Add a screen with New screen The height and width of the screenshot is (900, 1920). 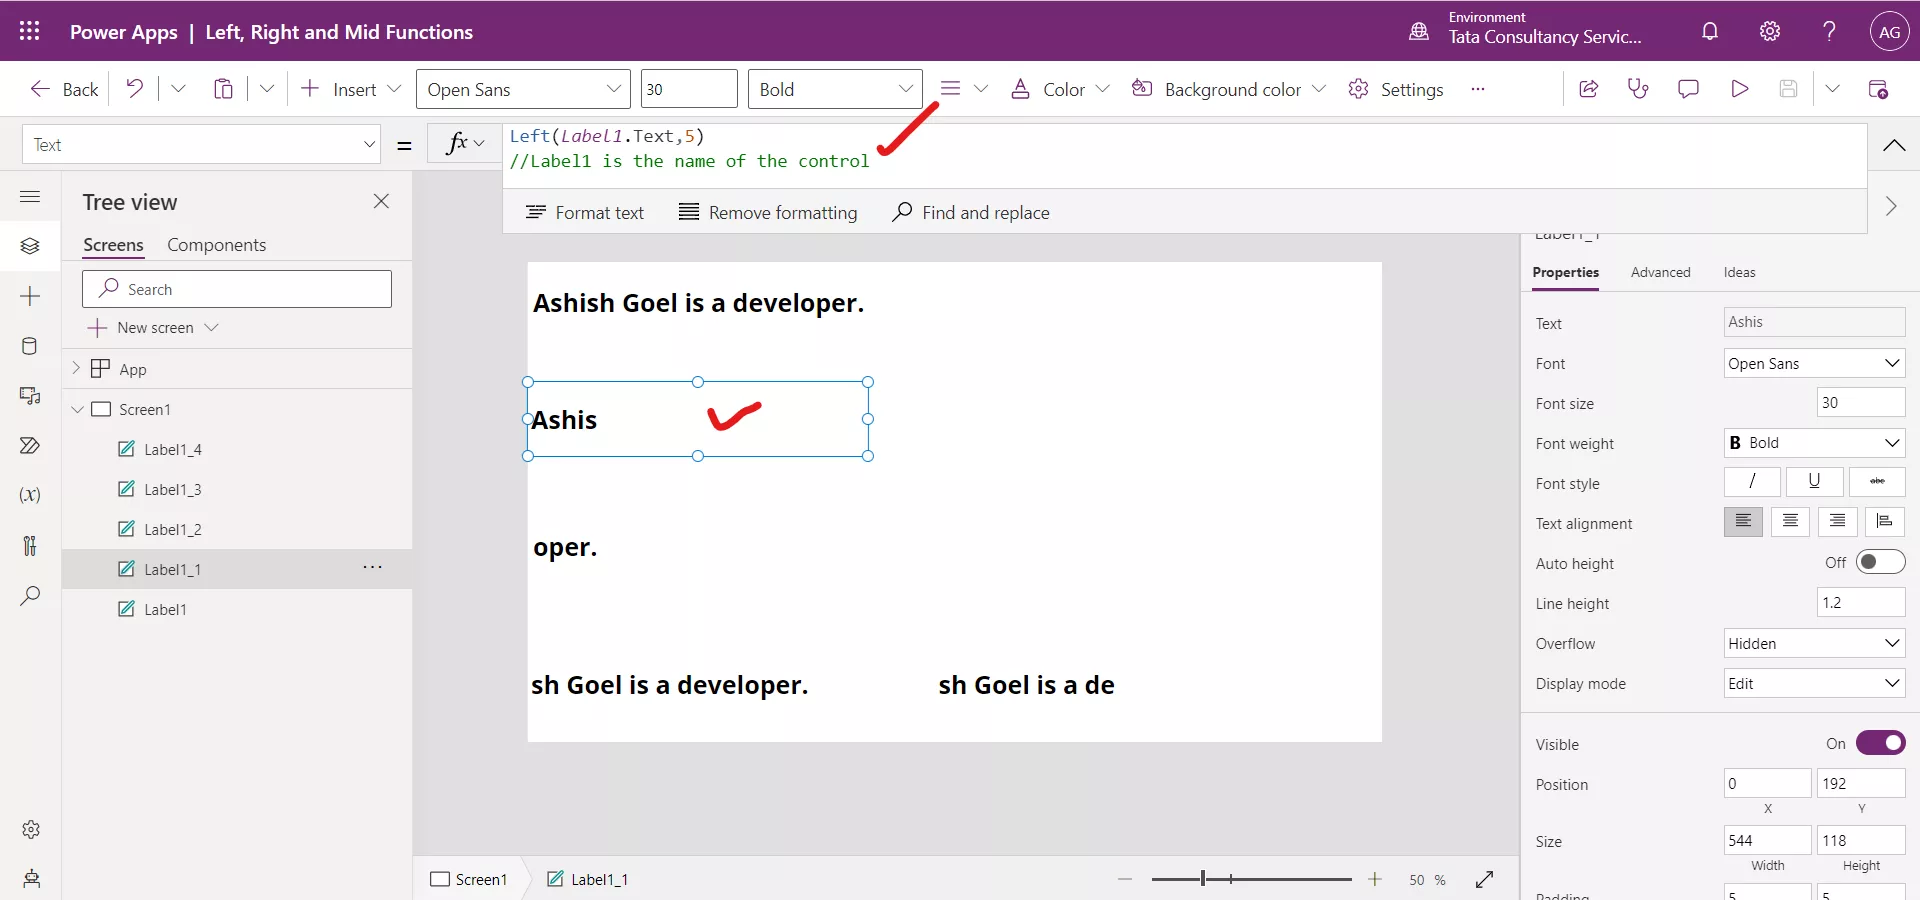(x=152, y=327)
